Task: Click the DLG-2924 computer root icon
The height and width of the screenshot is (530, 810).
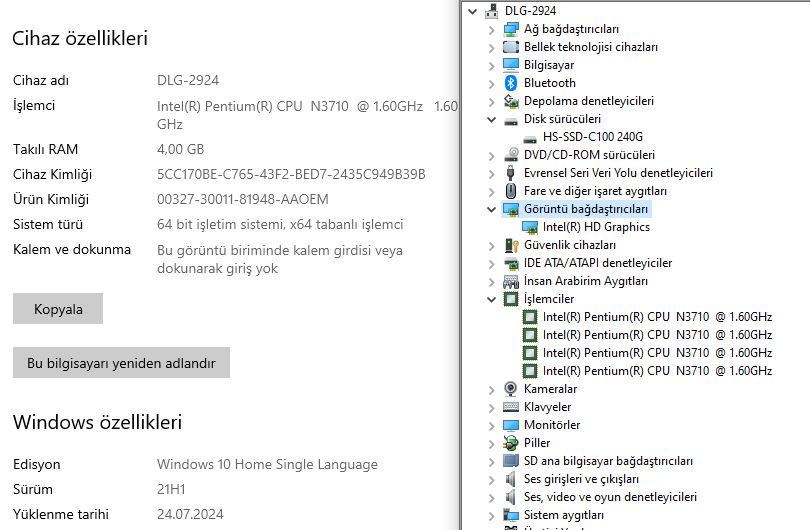Action: pos(492,11)
